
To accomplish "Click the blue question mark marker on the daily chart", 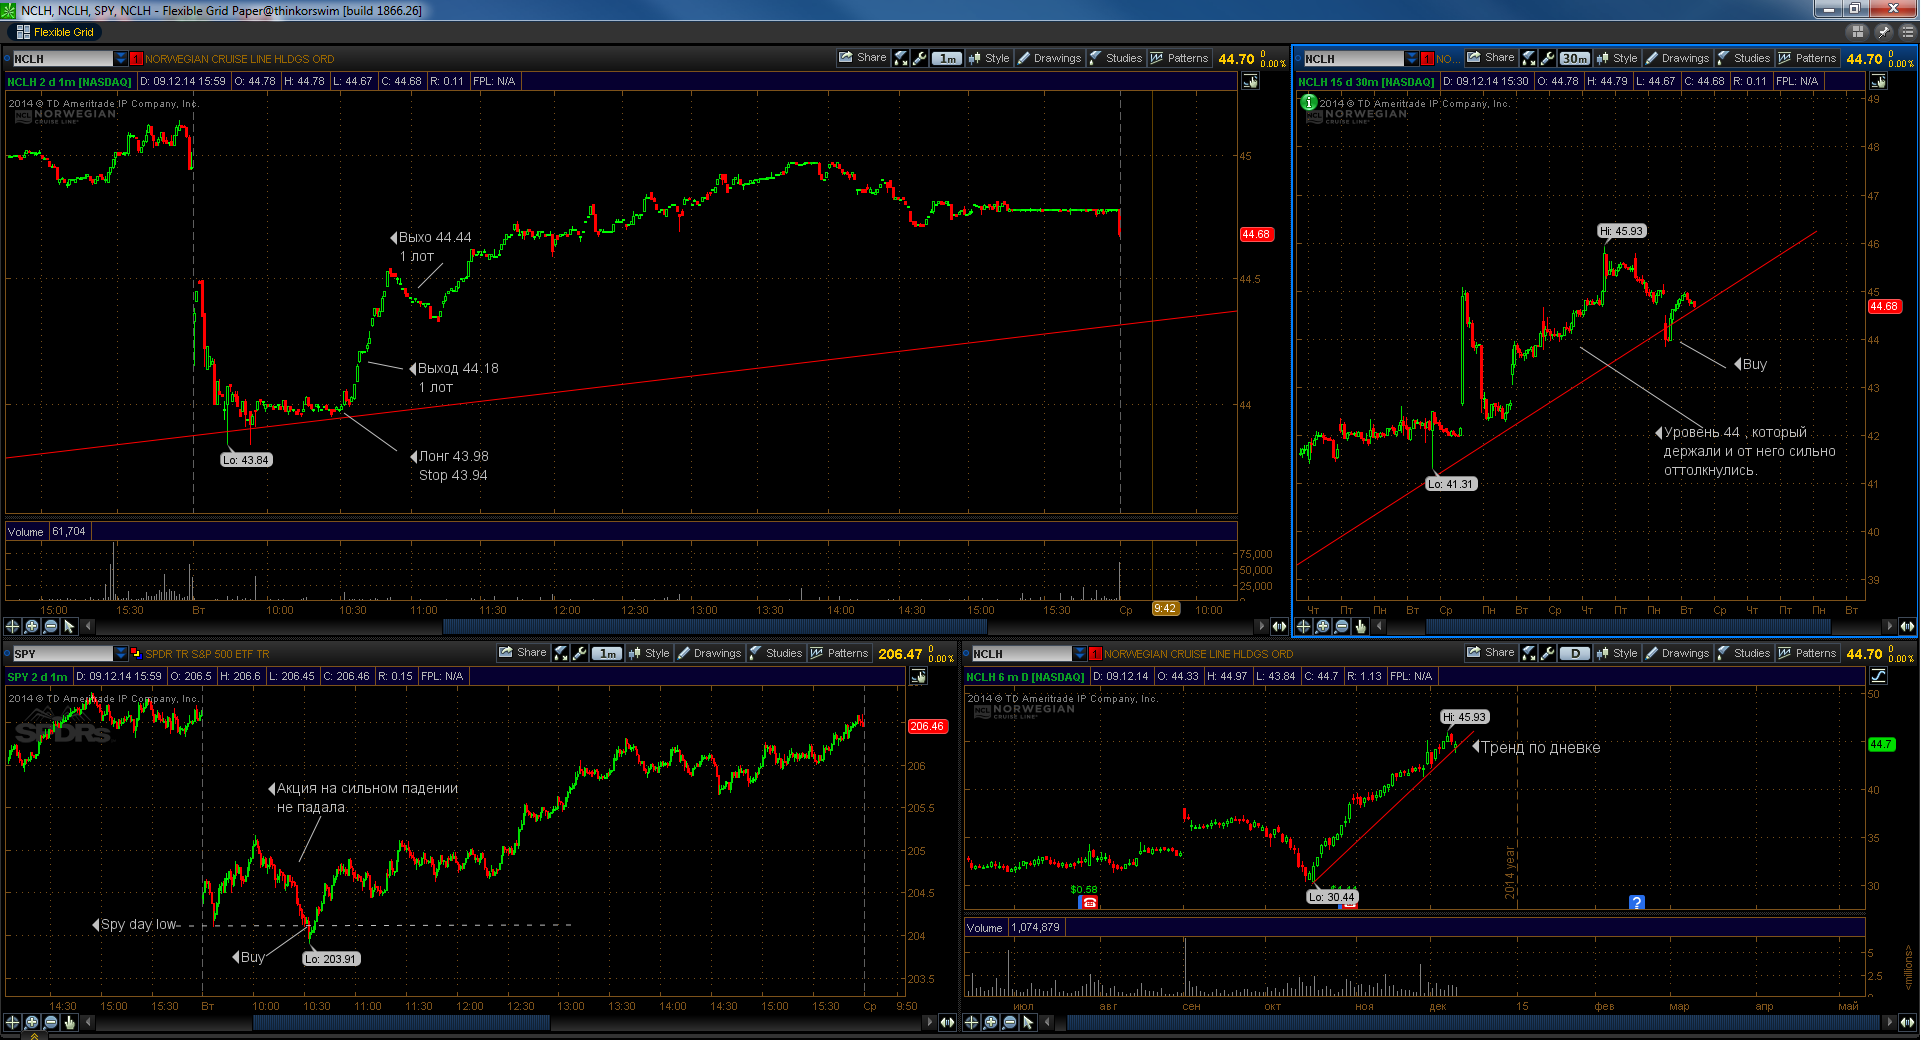I will (x=1637, y=902).
